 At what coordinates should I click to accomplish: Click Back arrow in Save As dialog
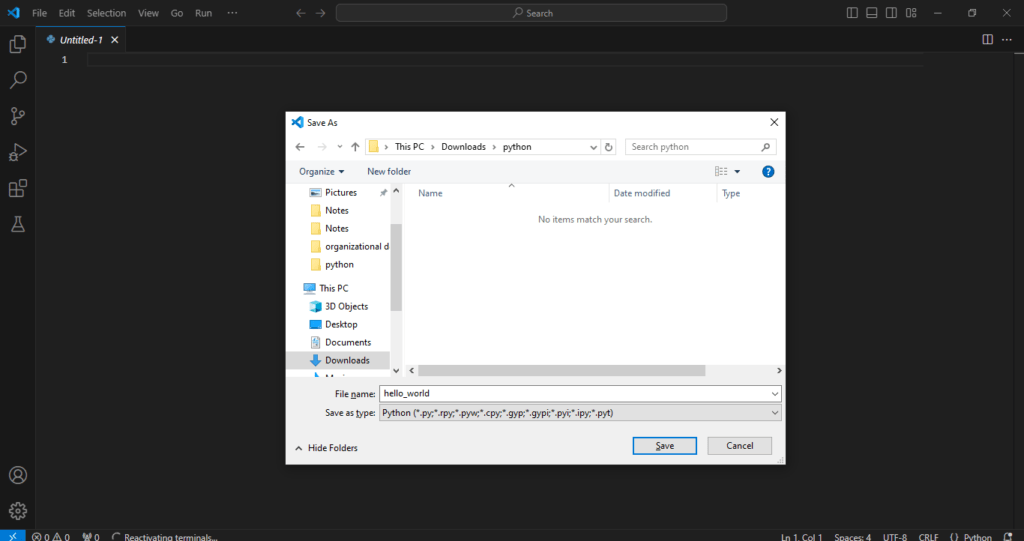pyautogui.click(x=300, y=147)
